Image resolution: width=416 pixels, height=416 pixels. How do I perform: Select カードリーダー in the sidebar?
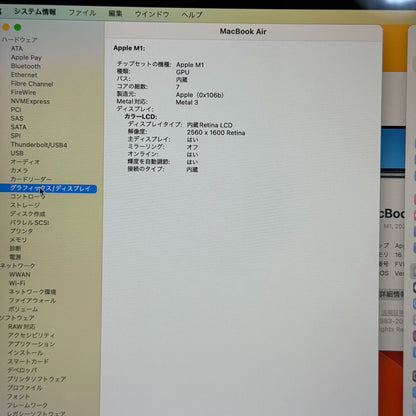pos(31,179)
